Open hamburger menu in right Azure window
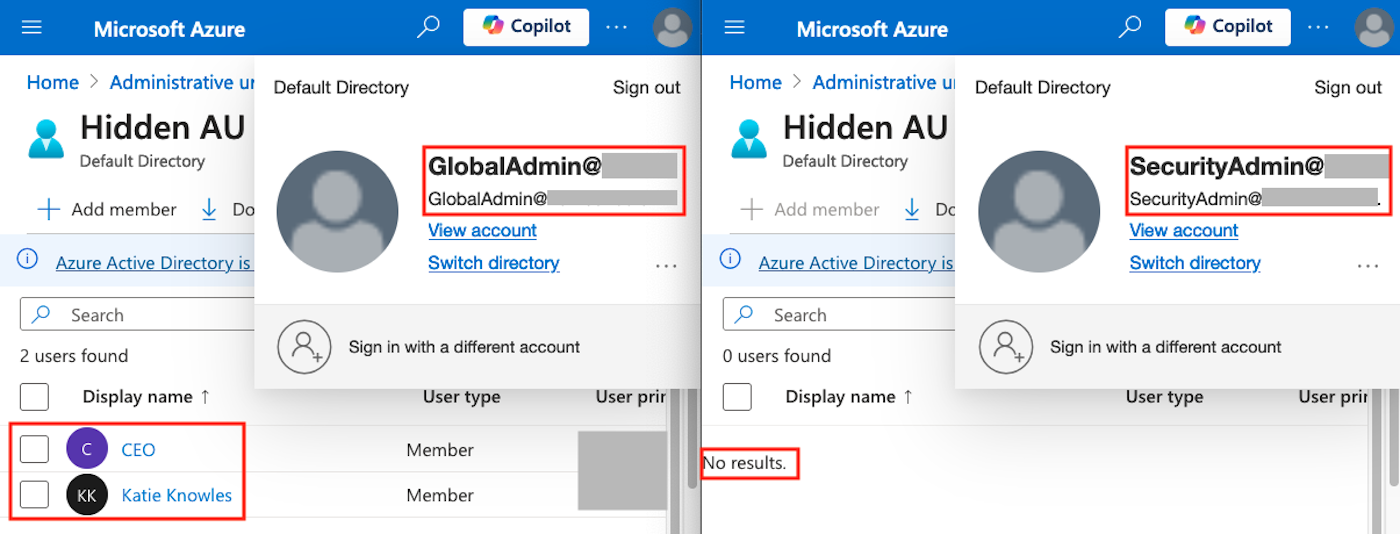 click(735, 28)
